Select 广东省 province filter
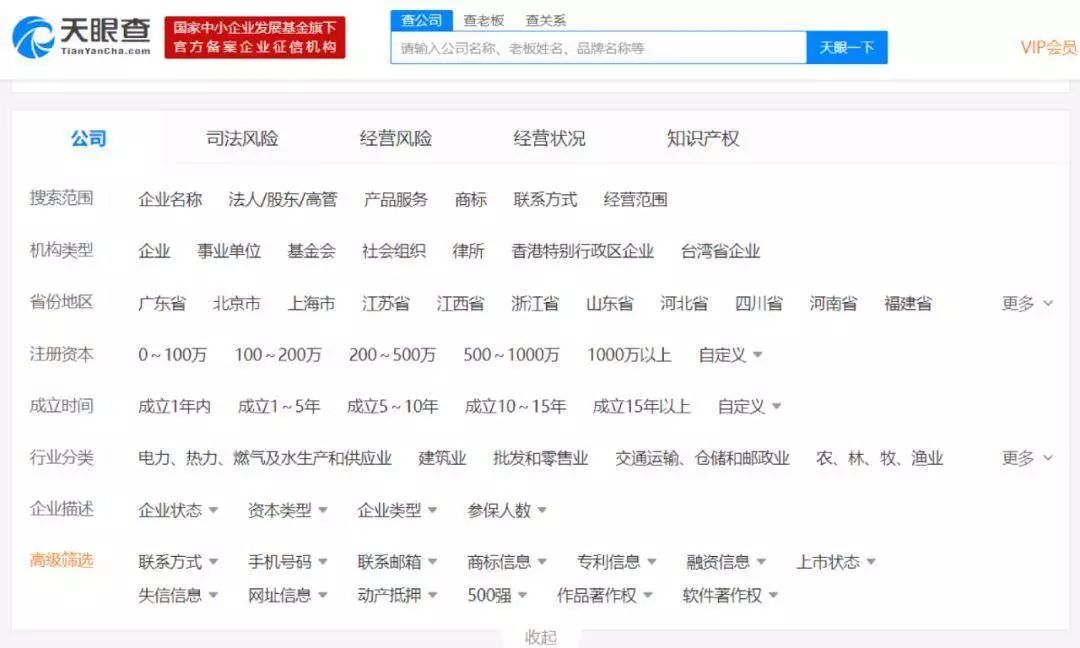 coord(162,303)
